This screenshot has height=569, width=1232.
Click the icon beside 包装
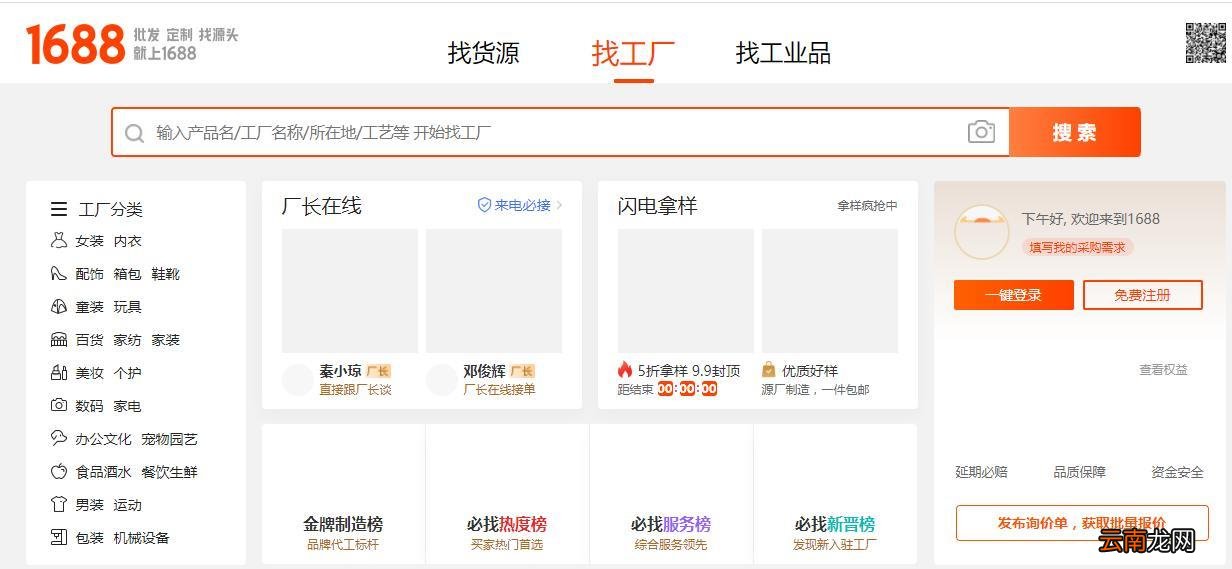(59, 537)
